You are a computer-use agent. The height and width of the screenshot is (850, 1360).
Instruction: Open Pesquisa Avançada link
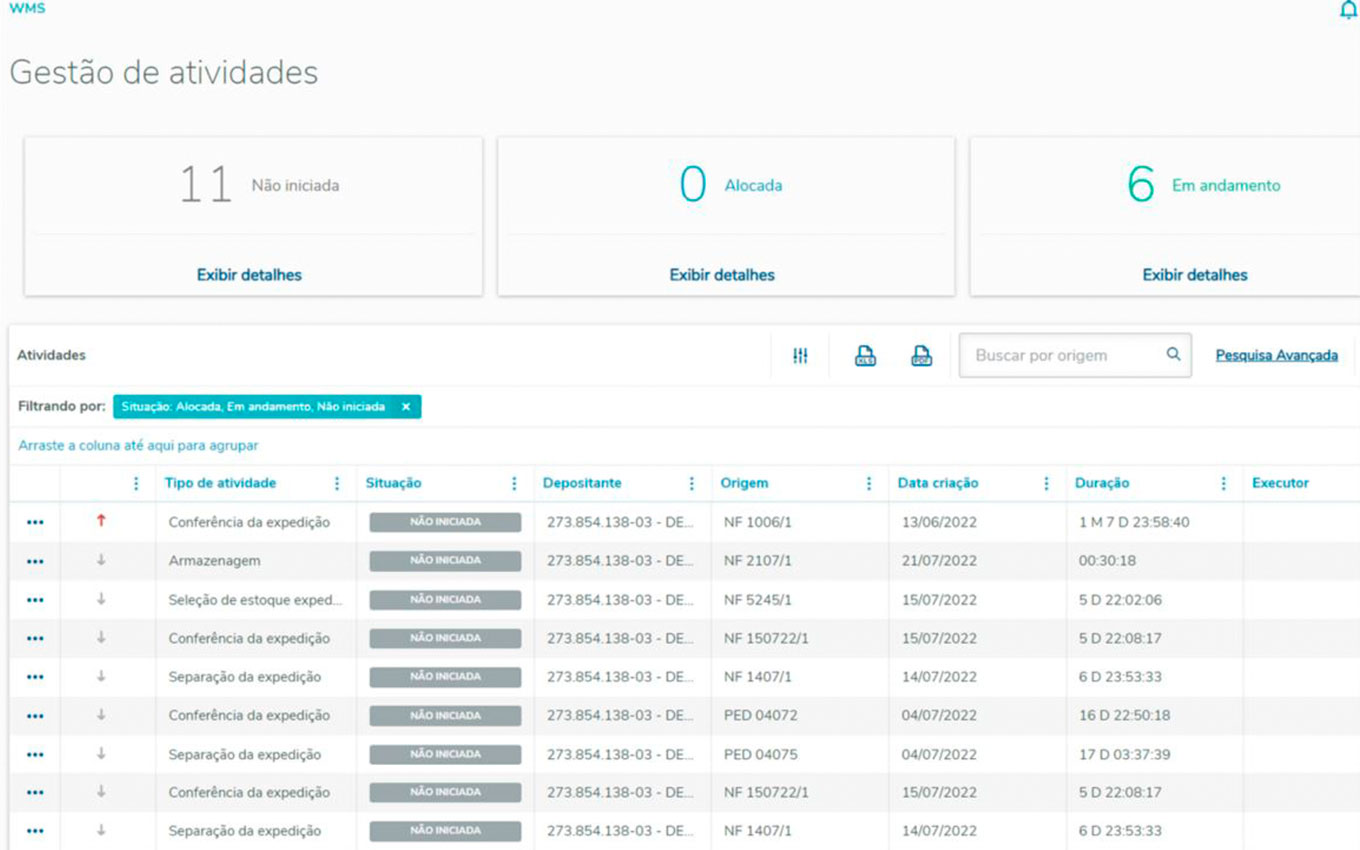point(1276,355)
